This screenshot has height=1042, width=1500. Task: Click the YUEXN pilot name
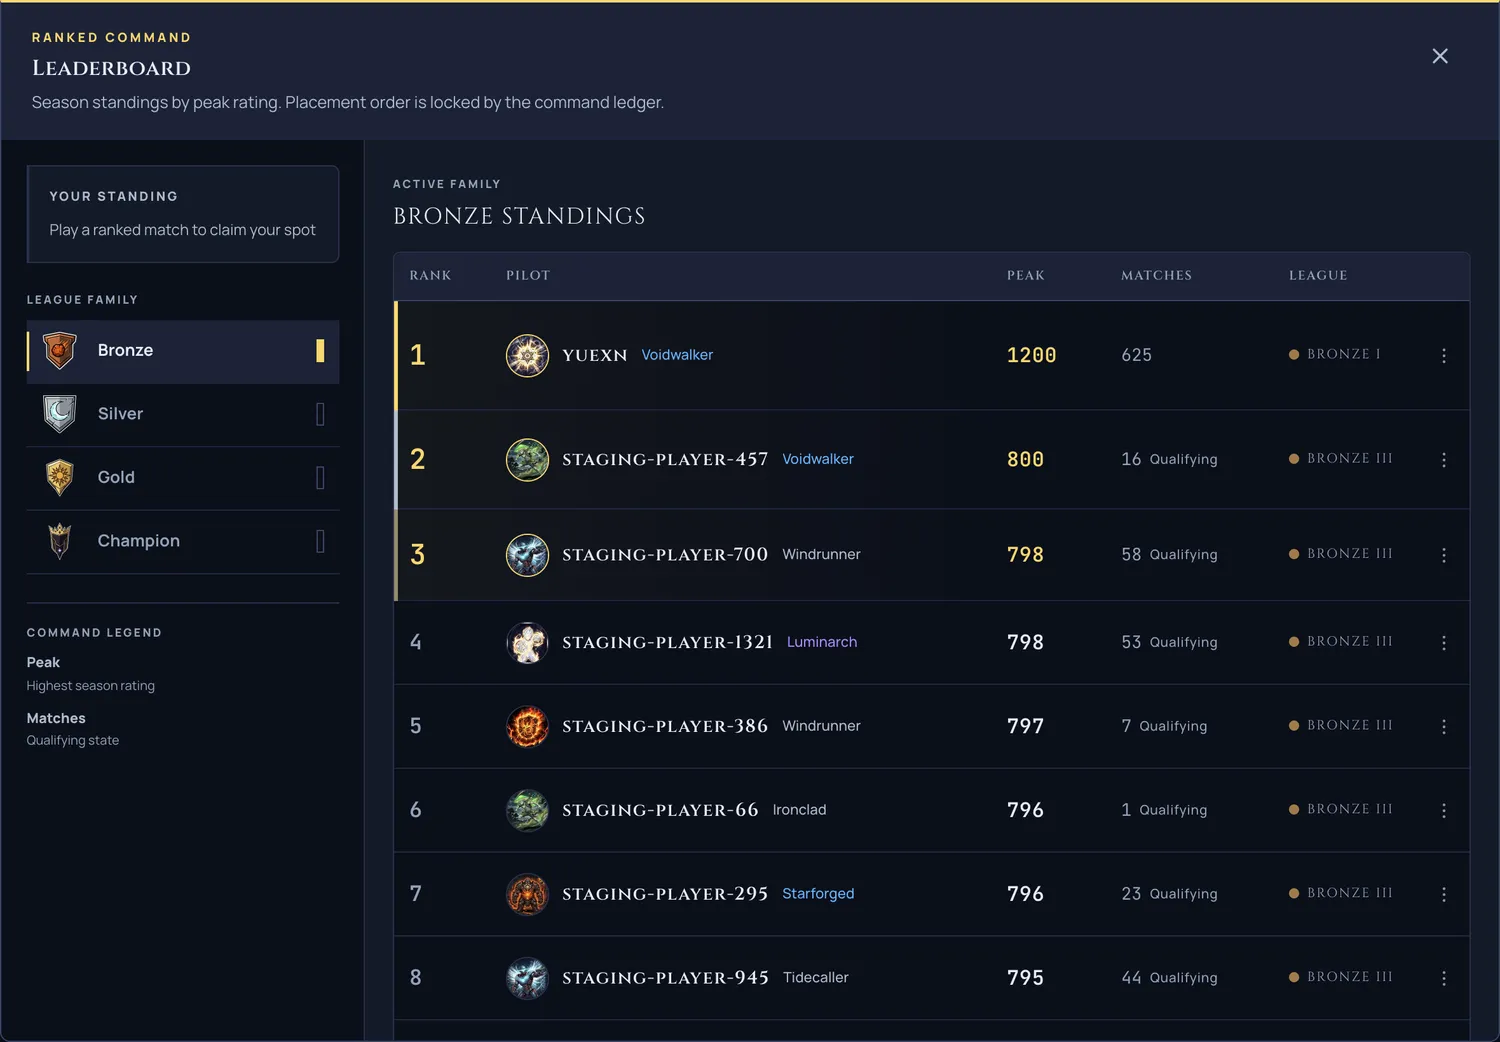pos(595,355)
